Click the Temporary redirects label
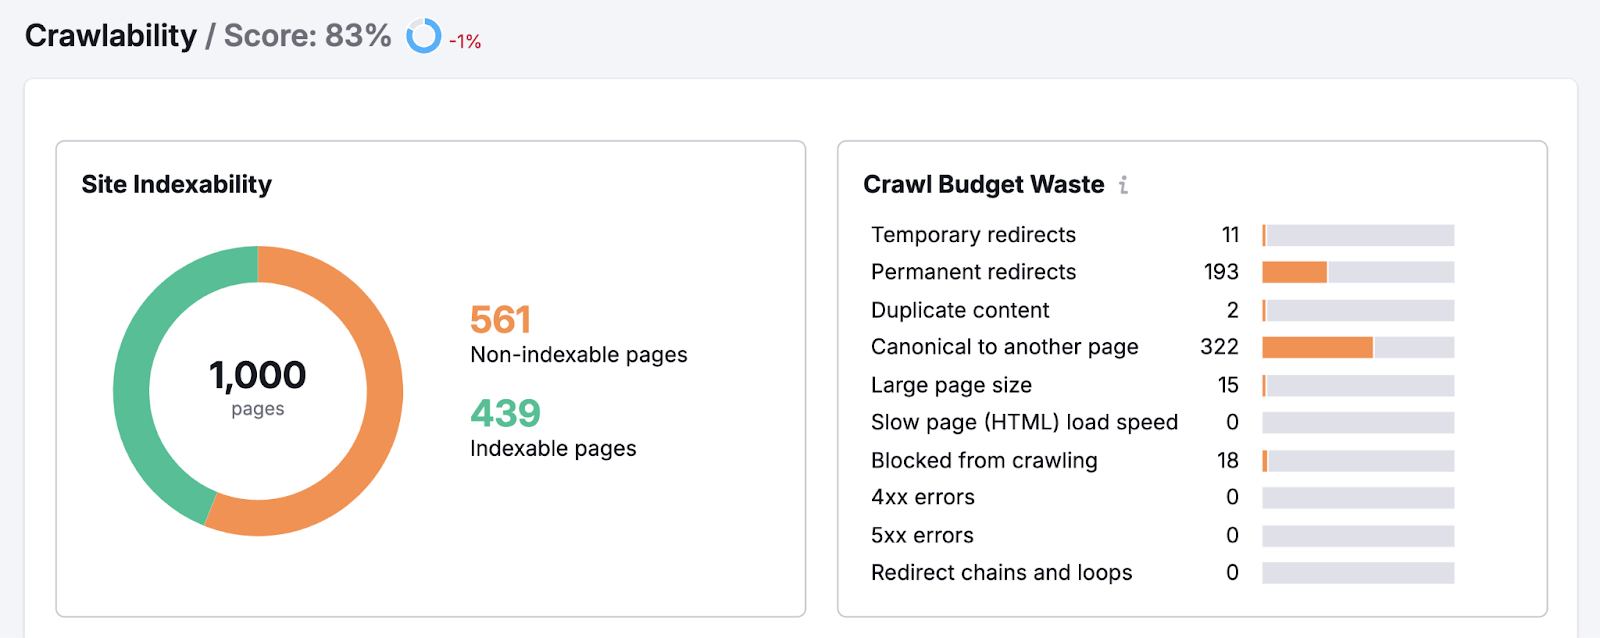The height and width of the screenshot is (638, 1600). (973, 235)
